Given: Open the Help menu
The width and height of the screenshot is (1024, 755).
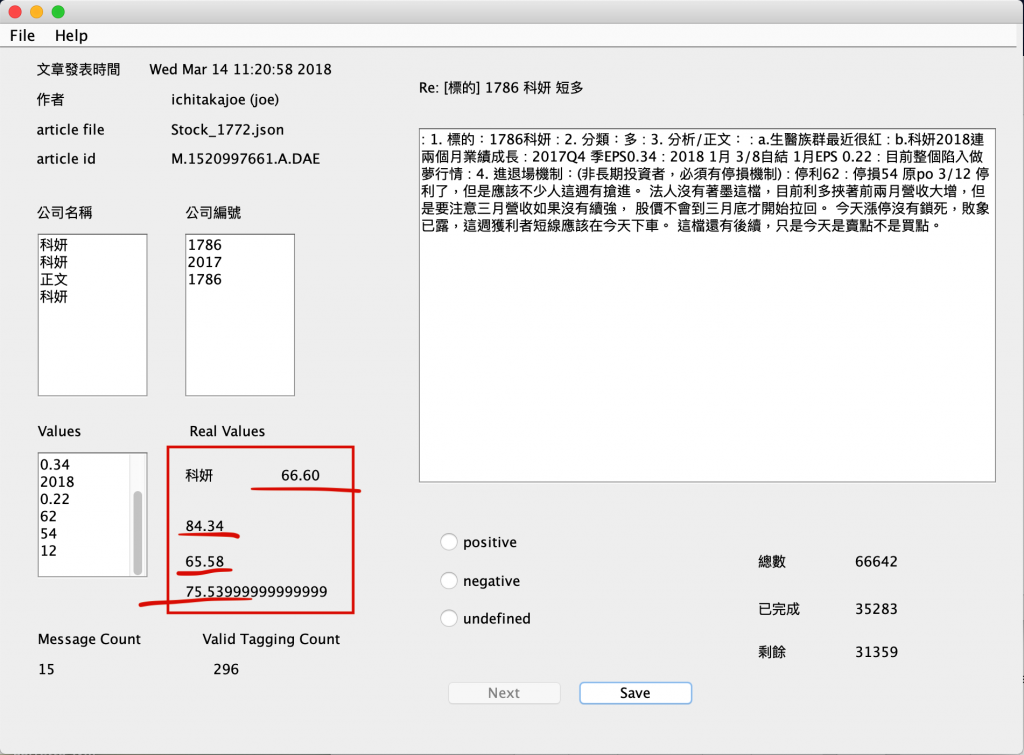Looking at the screenshot, I should 71,35.
